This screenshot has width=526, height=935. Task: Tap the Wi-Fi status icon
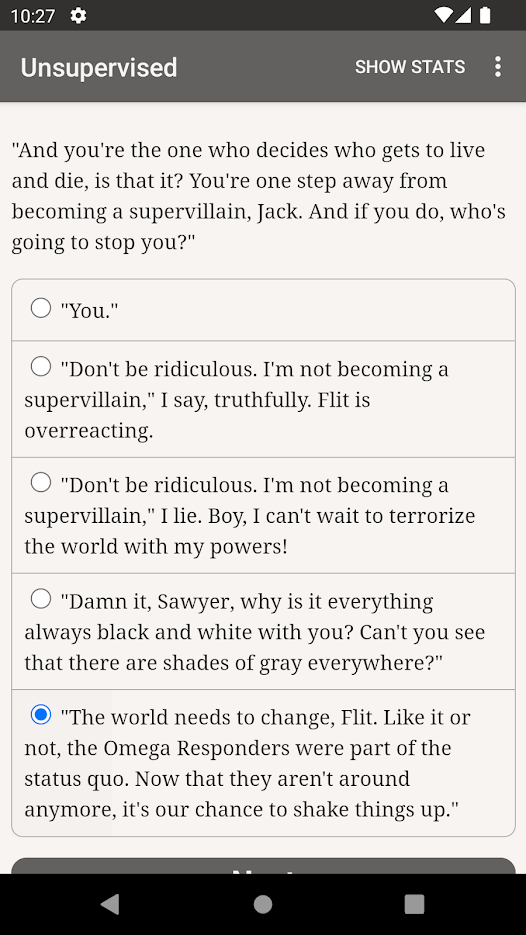tap(443, 15)
